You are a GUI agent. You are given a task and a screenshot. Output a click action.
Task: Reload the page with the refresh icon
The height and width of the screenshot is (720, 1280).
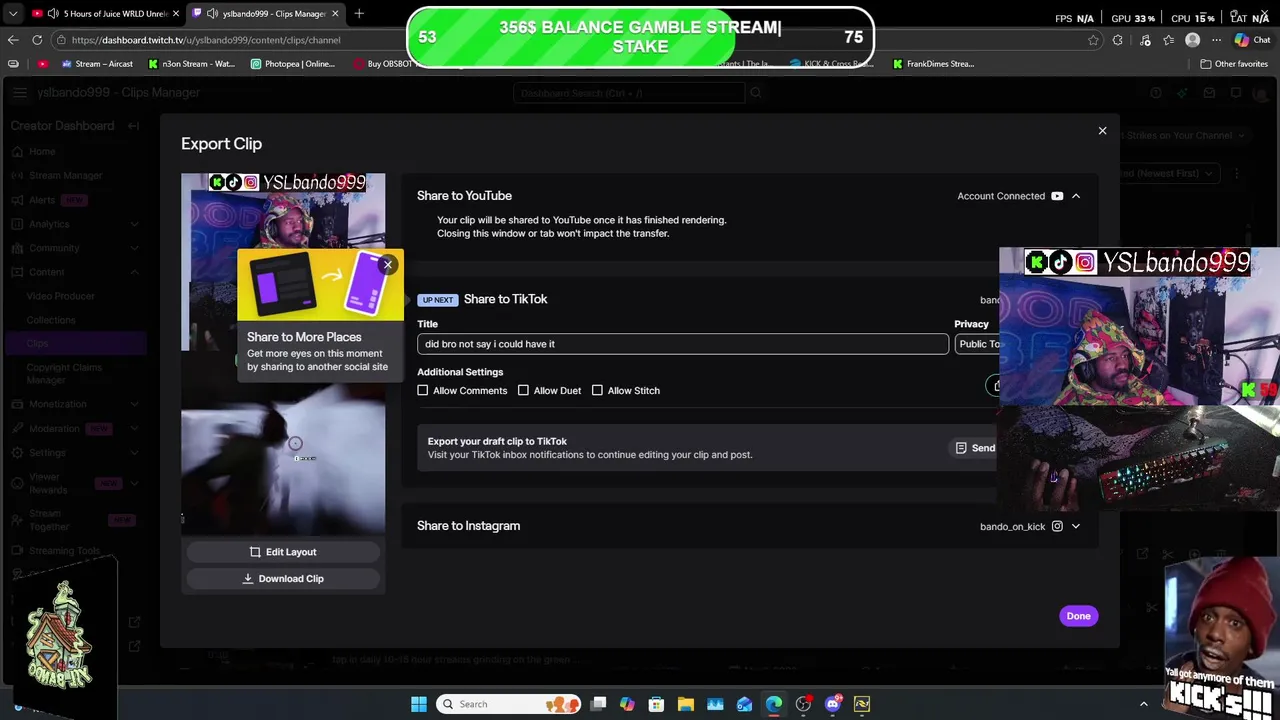pyautogui.click(x=37, y=40)
